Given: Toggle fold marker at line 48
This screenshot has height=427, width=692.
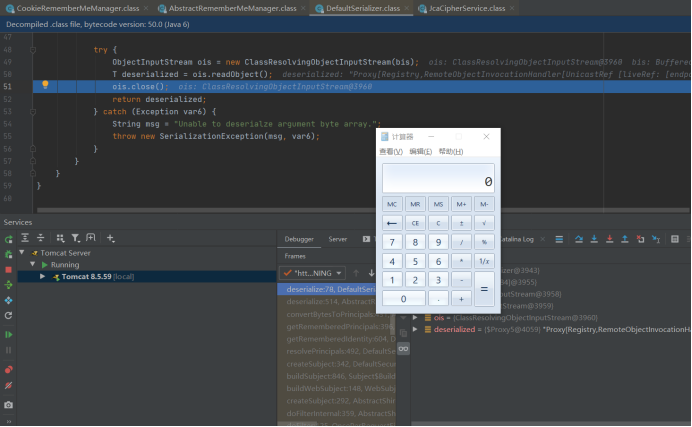Looking at the screenshot, I should pyautogui.click(x=33, y=50).
